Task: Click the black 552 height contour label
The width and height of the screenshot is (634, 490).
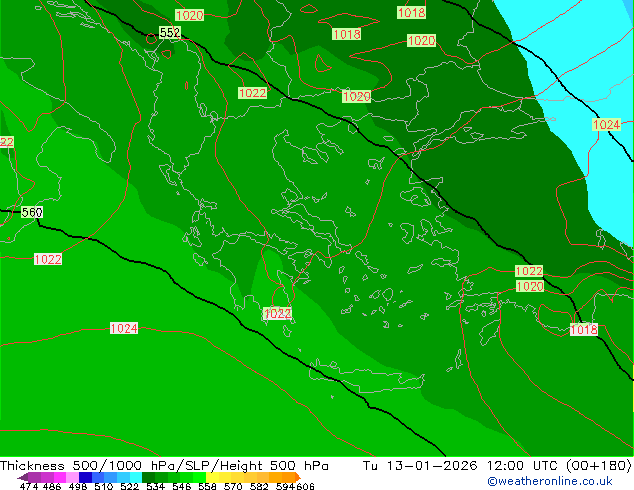Action: [x=170, y=32]
